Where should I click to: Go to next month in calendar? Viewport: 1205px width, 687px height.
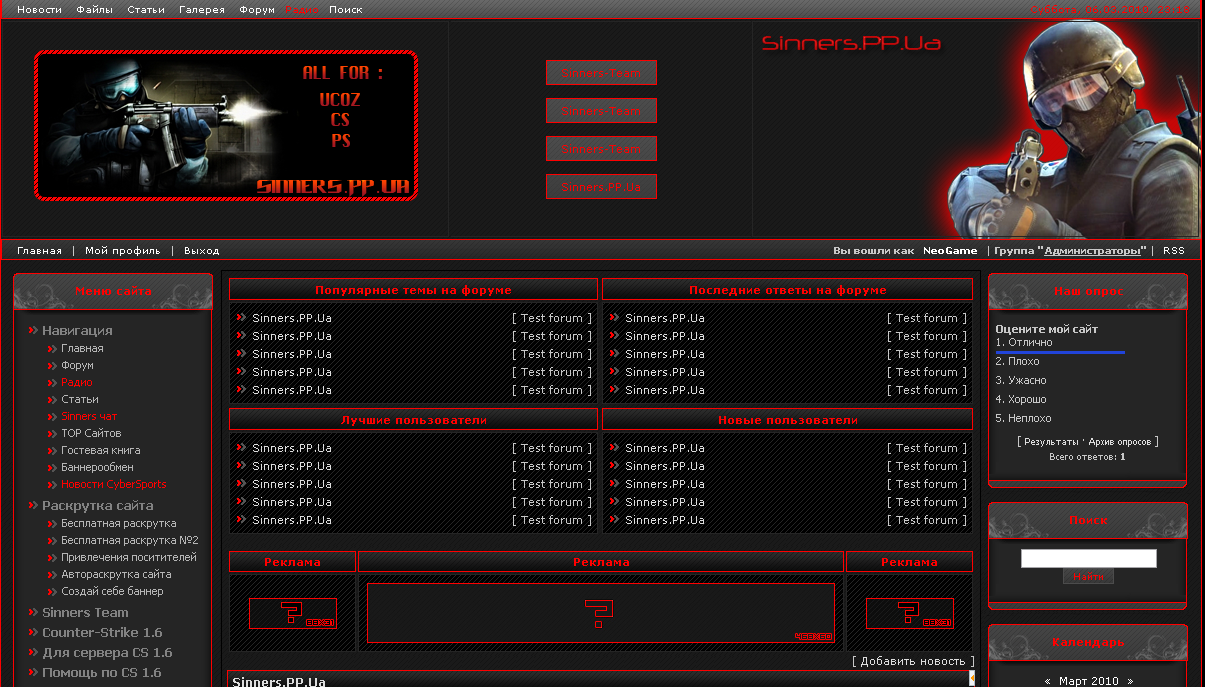point(1130,681)
